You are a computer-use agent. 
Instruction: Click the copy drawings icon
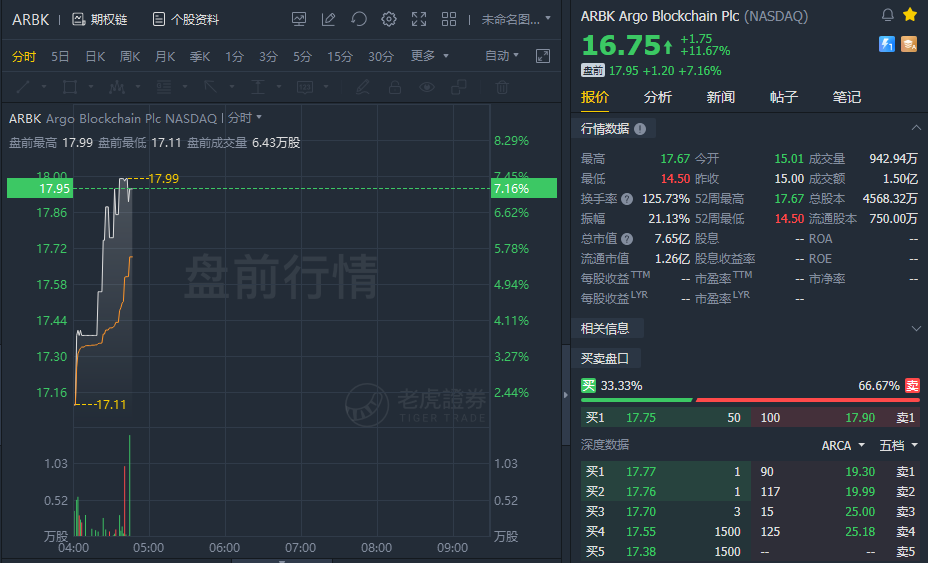click(459, 88)
